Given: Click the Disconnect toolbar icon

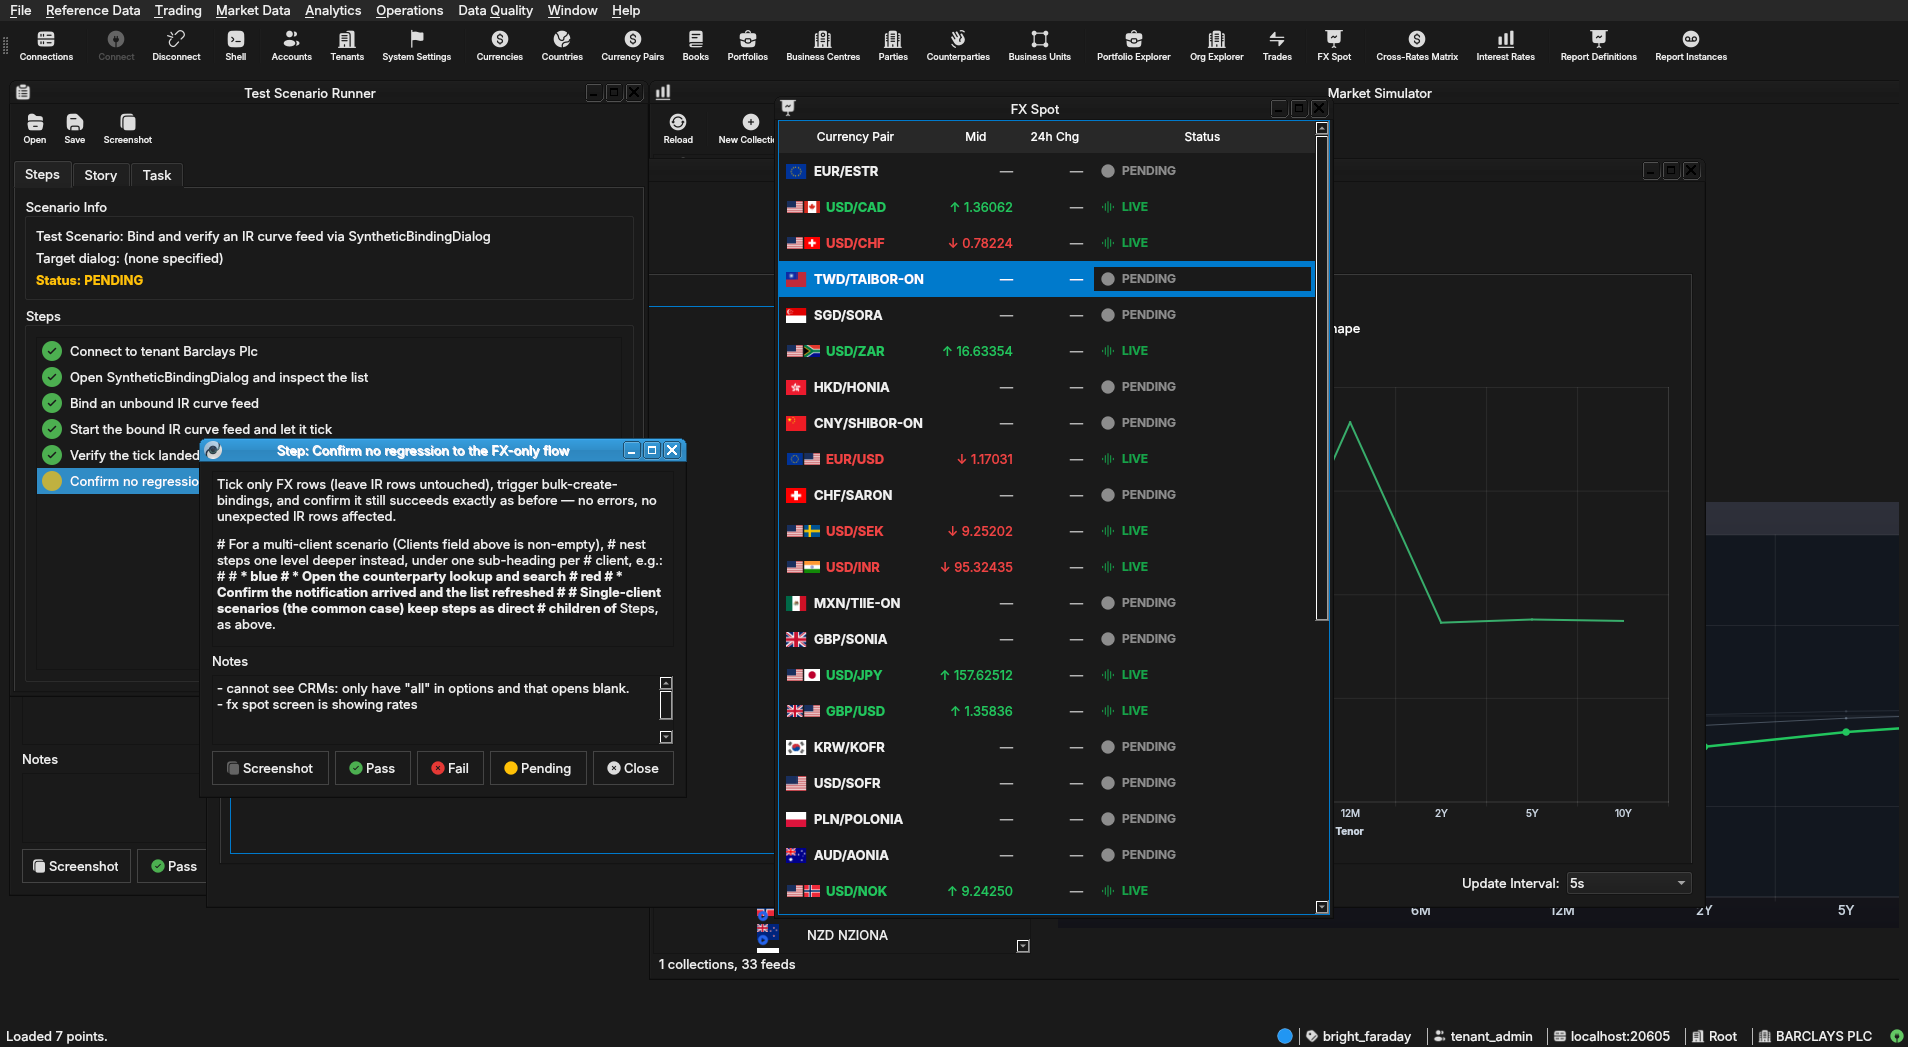Looking at the screenshot, I should click(176, 46).
